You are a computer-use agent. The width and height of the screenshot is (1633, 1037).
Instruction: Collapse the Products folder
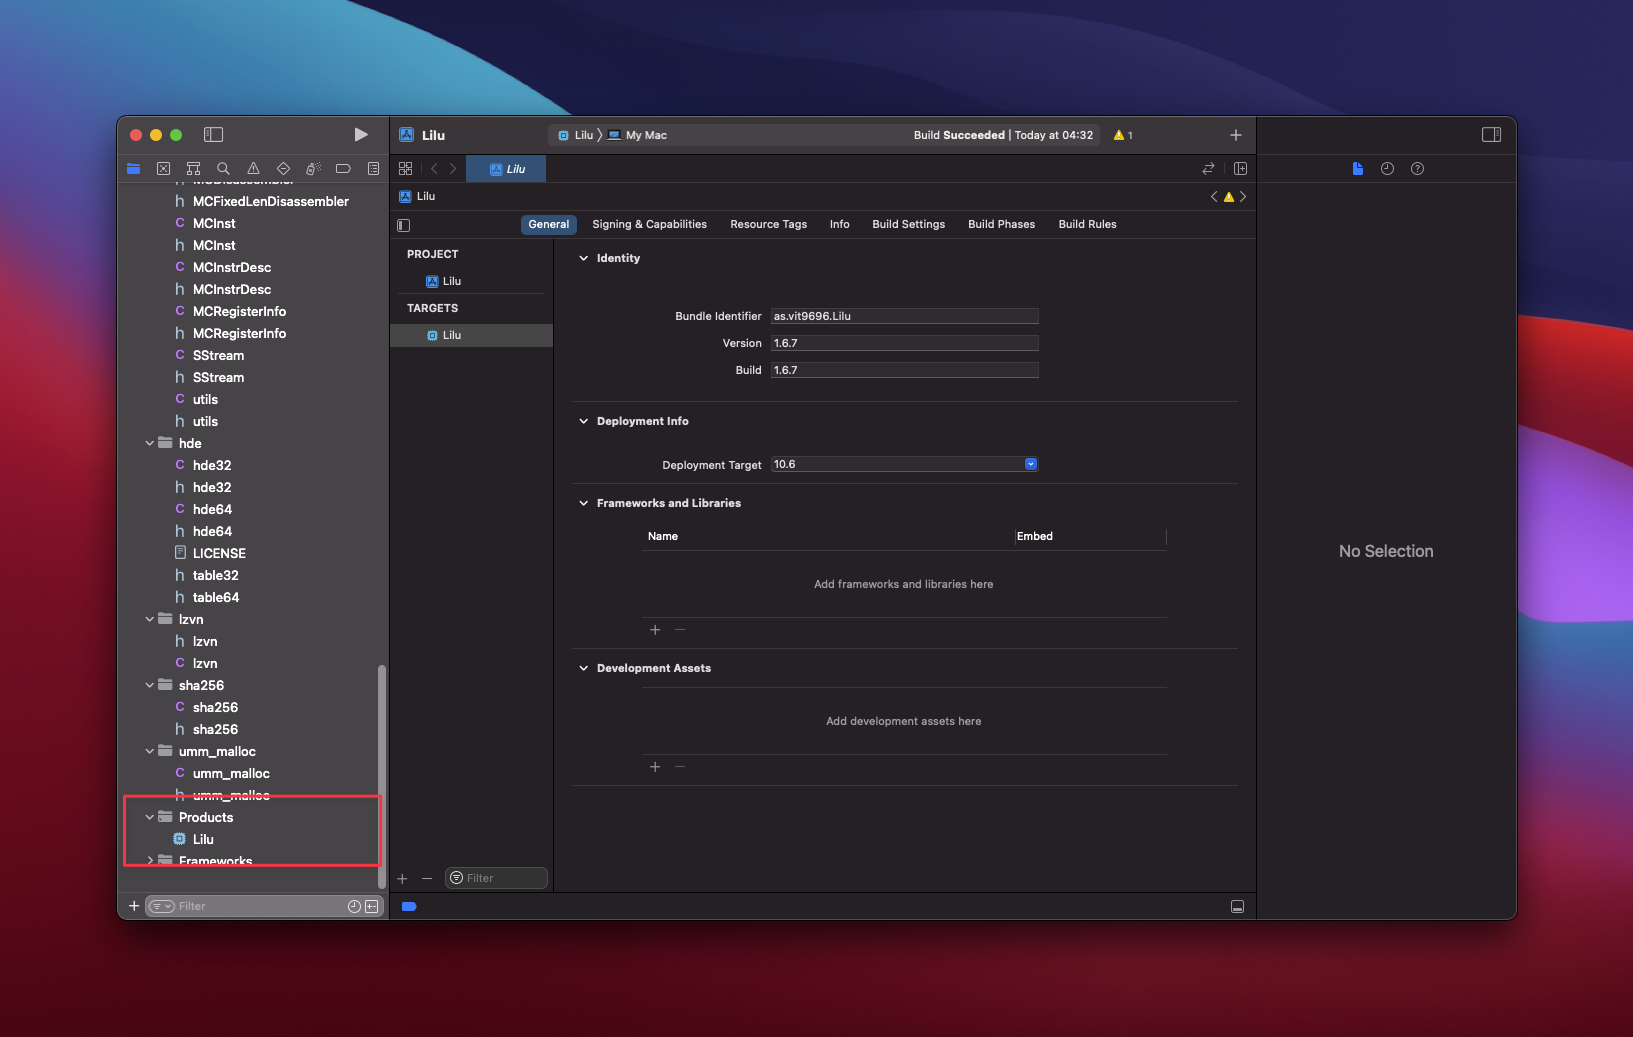(x=150, y=817)
